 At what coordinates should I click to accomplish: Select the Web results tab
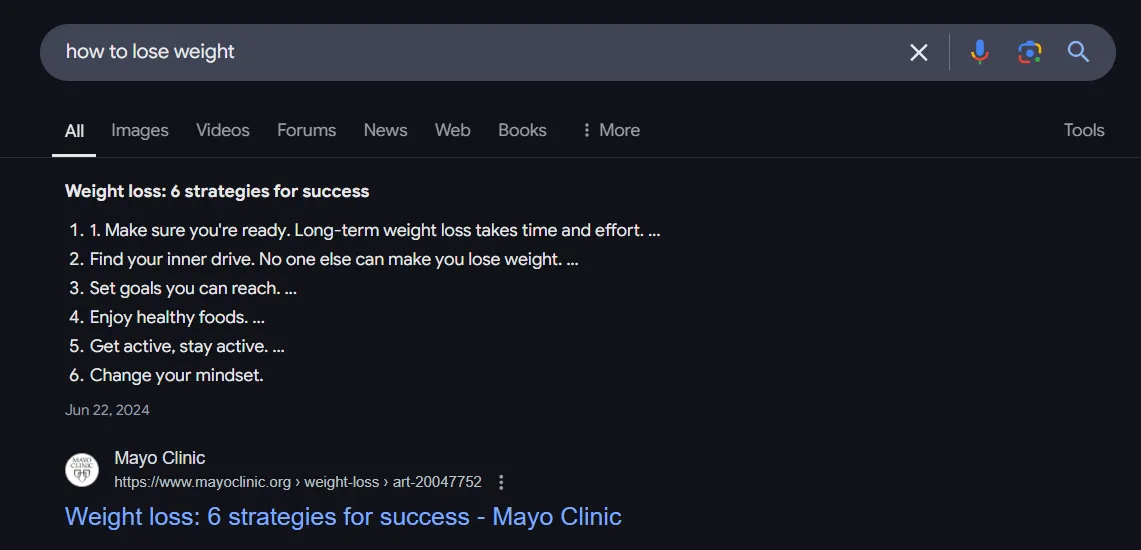[x=453, y=130]
